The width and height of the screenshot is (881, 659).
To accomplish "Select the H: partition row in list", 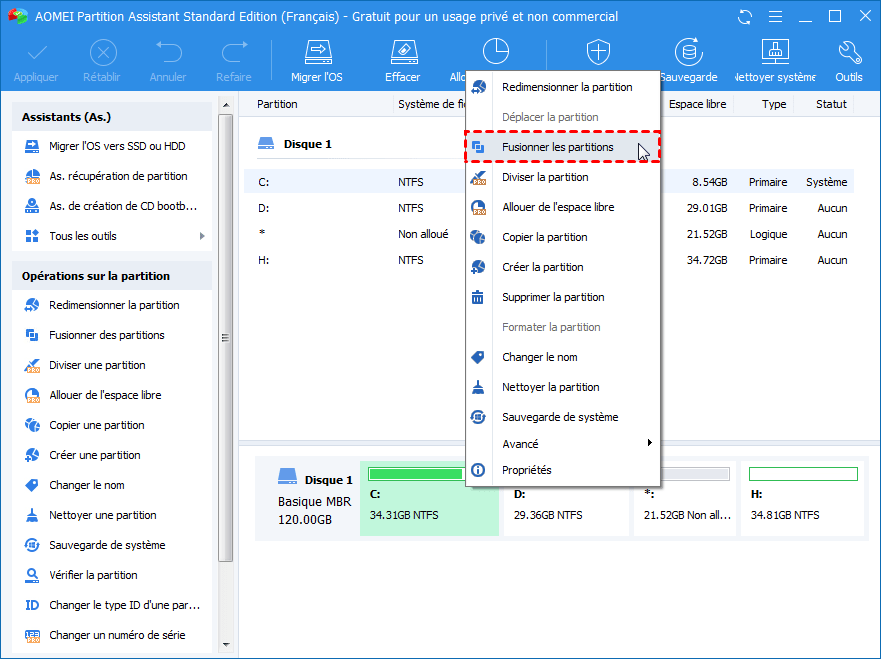I will coord(549,260).
